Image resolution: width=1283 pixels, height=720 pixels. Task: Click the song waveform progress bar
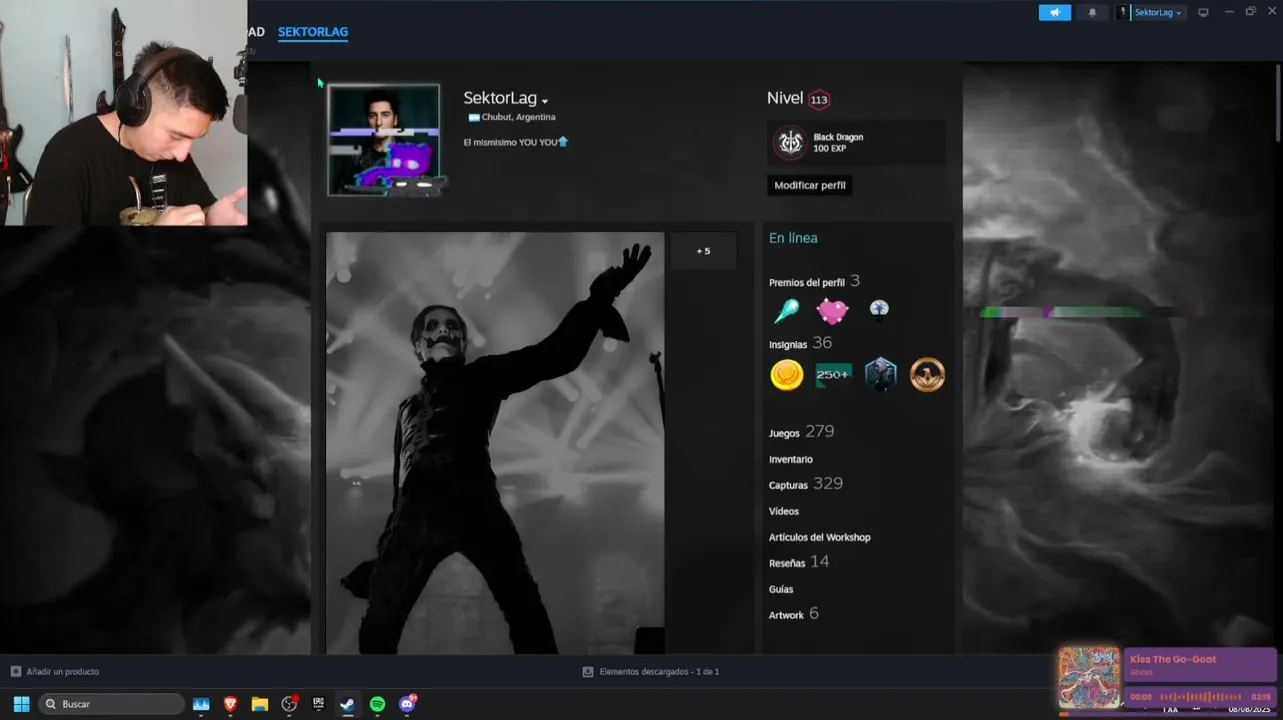(1200, 696)
